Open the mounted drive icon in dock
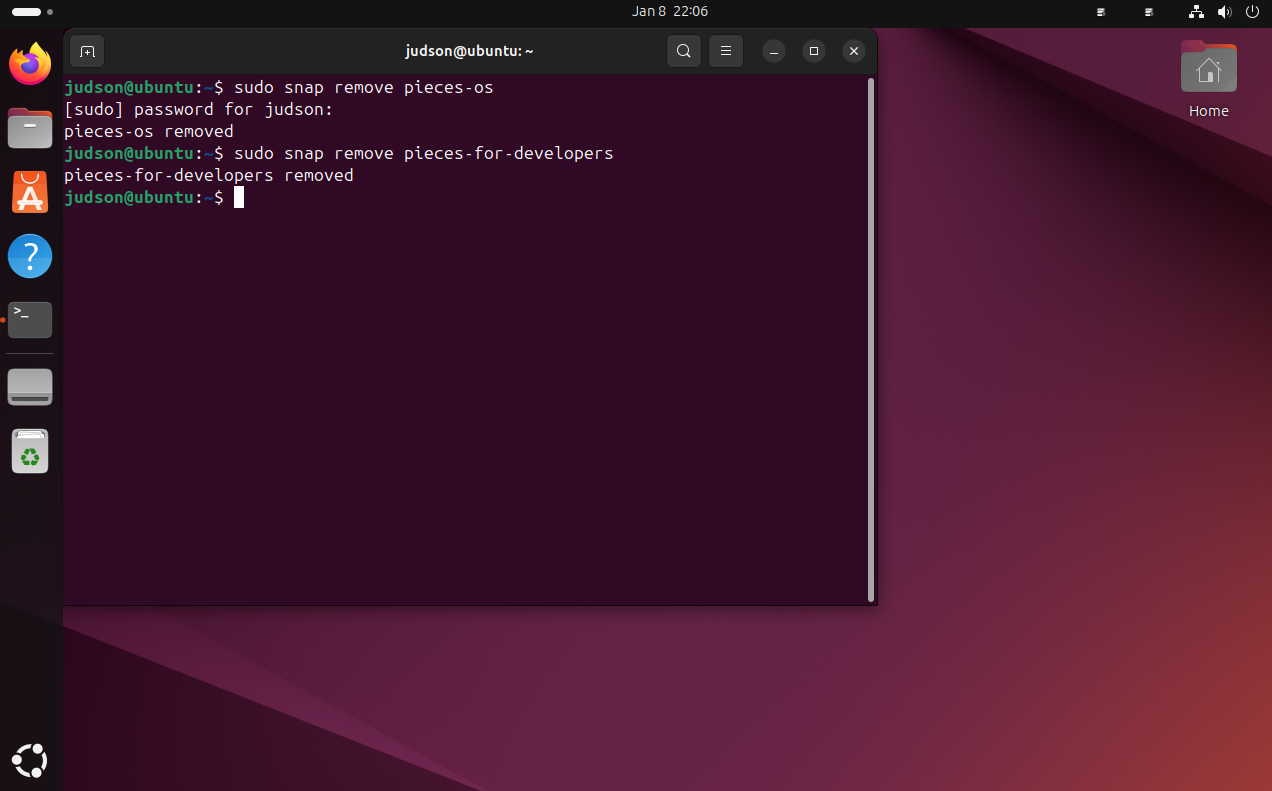 (30, 387)
